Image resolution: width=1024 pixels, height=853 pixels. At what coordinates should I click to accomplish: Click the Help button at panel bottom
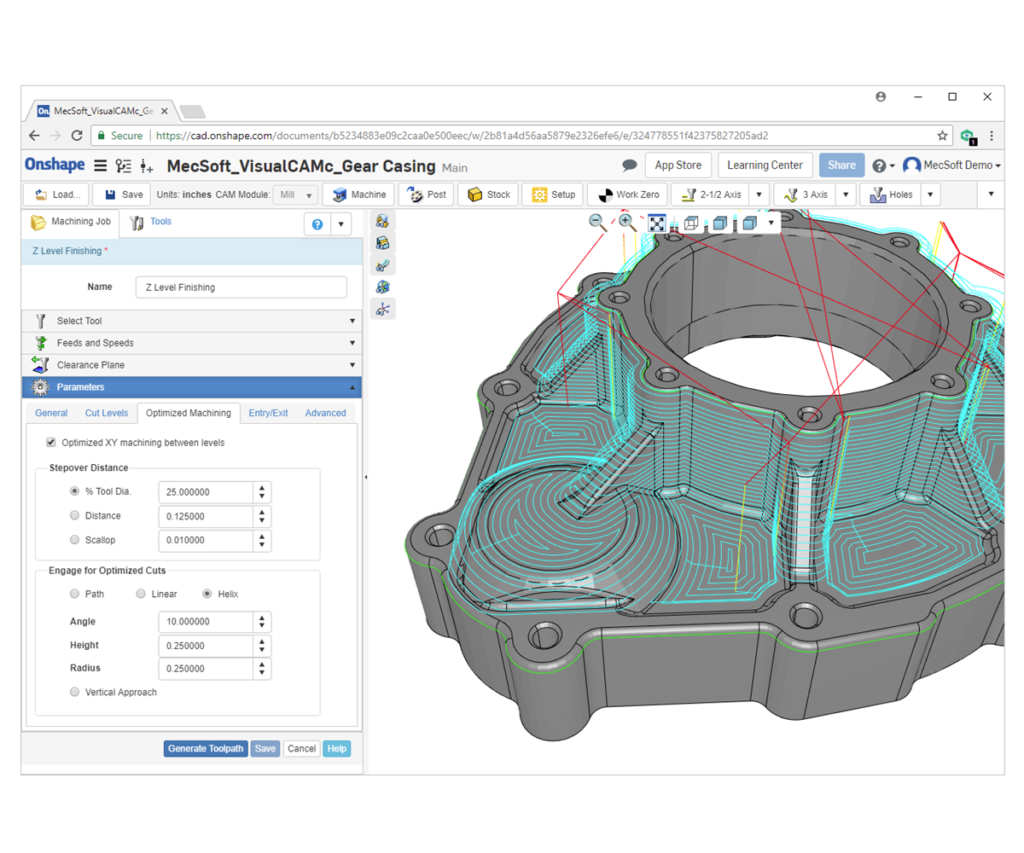pos(337,748)
